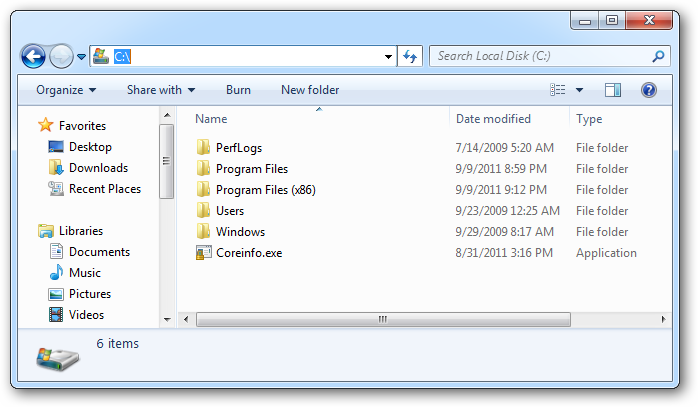This screenshot has height=407, width=698.
Task: Click the Program Files (x86) name text
Action: 266,190
